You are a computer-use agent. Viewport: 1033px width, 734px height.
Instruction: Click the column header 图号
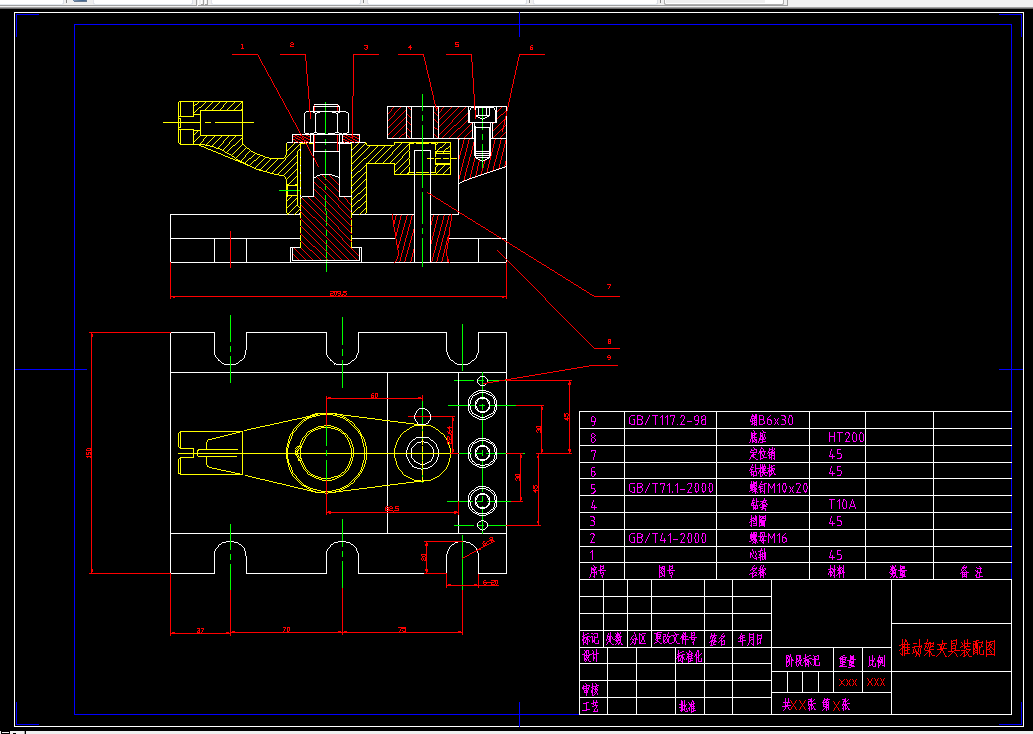(x=667, y=572)
